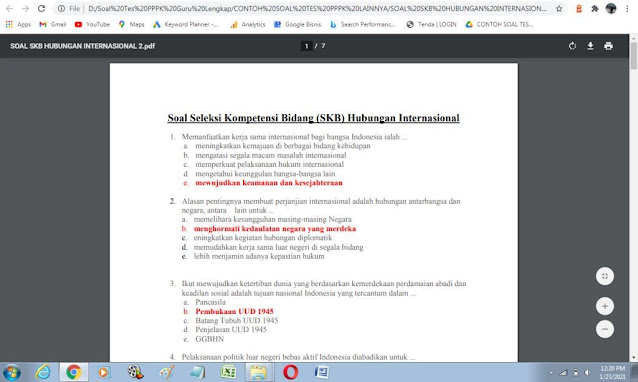638x382 pixels.
Task: Go forward with the browser forward arrow
Action: click(25, 9)
